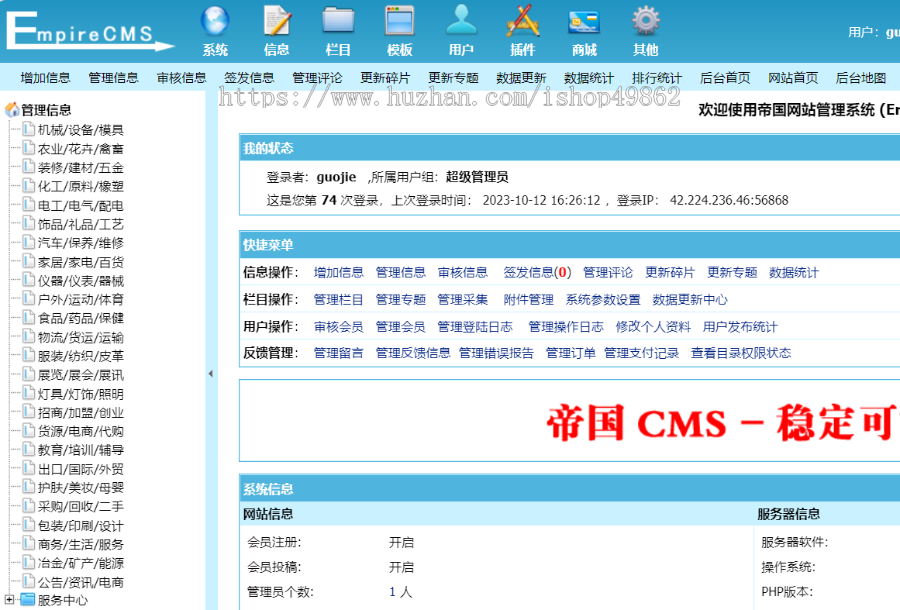Collapse the left sidebar with arrow handle
The height and width of the screenshot is (610, 900).
(211, 374)
